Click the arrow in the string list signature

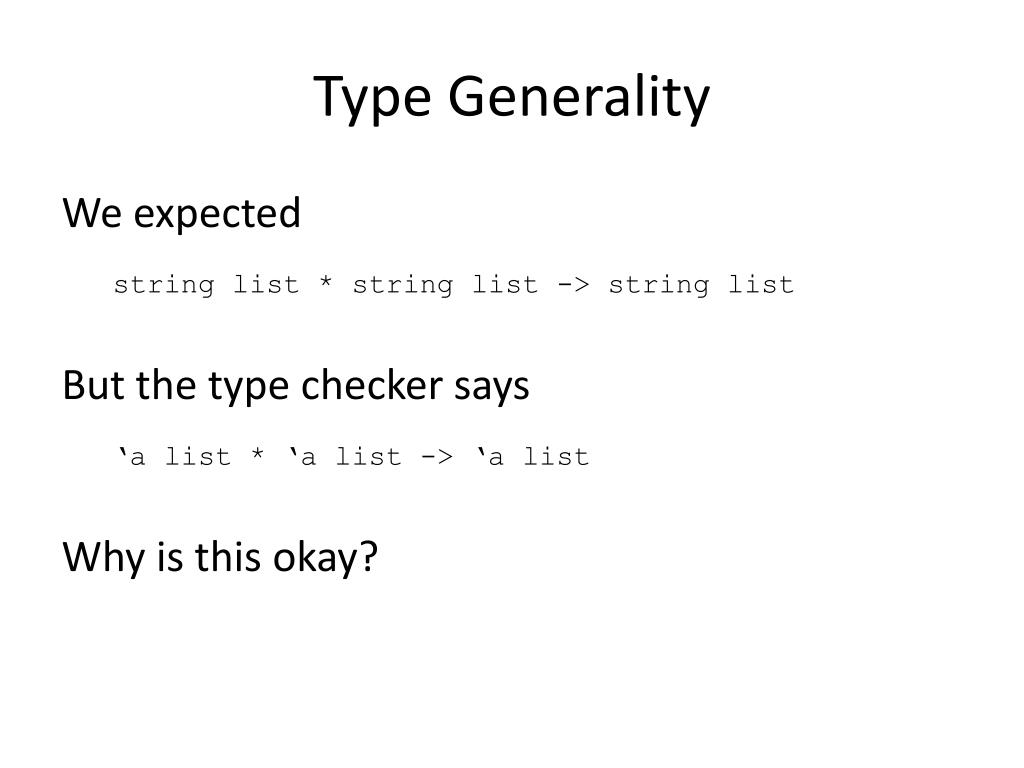click(573, 285)
